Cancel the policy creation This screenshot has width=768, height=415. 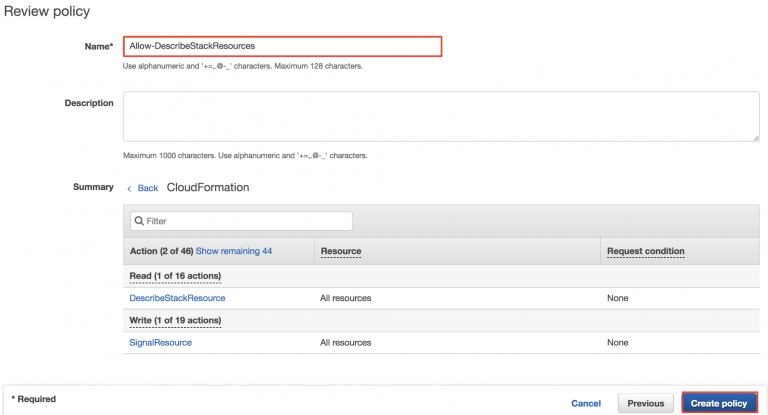click(585, 403)
